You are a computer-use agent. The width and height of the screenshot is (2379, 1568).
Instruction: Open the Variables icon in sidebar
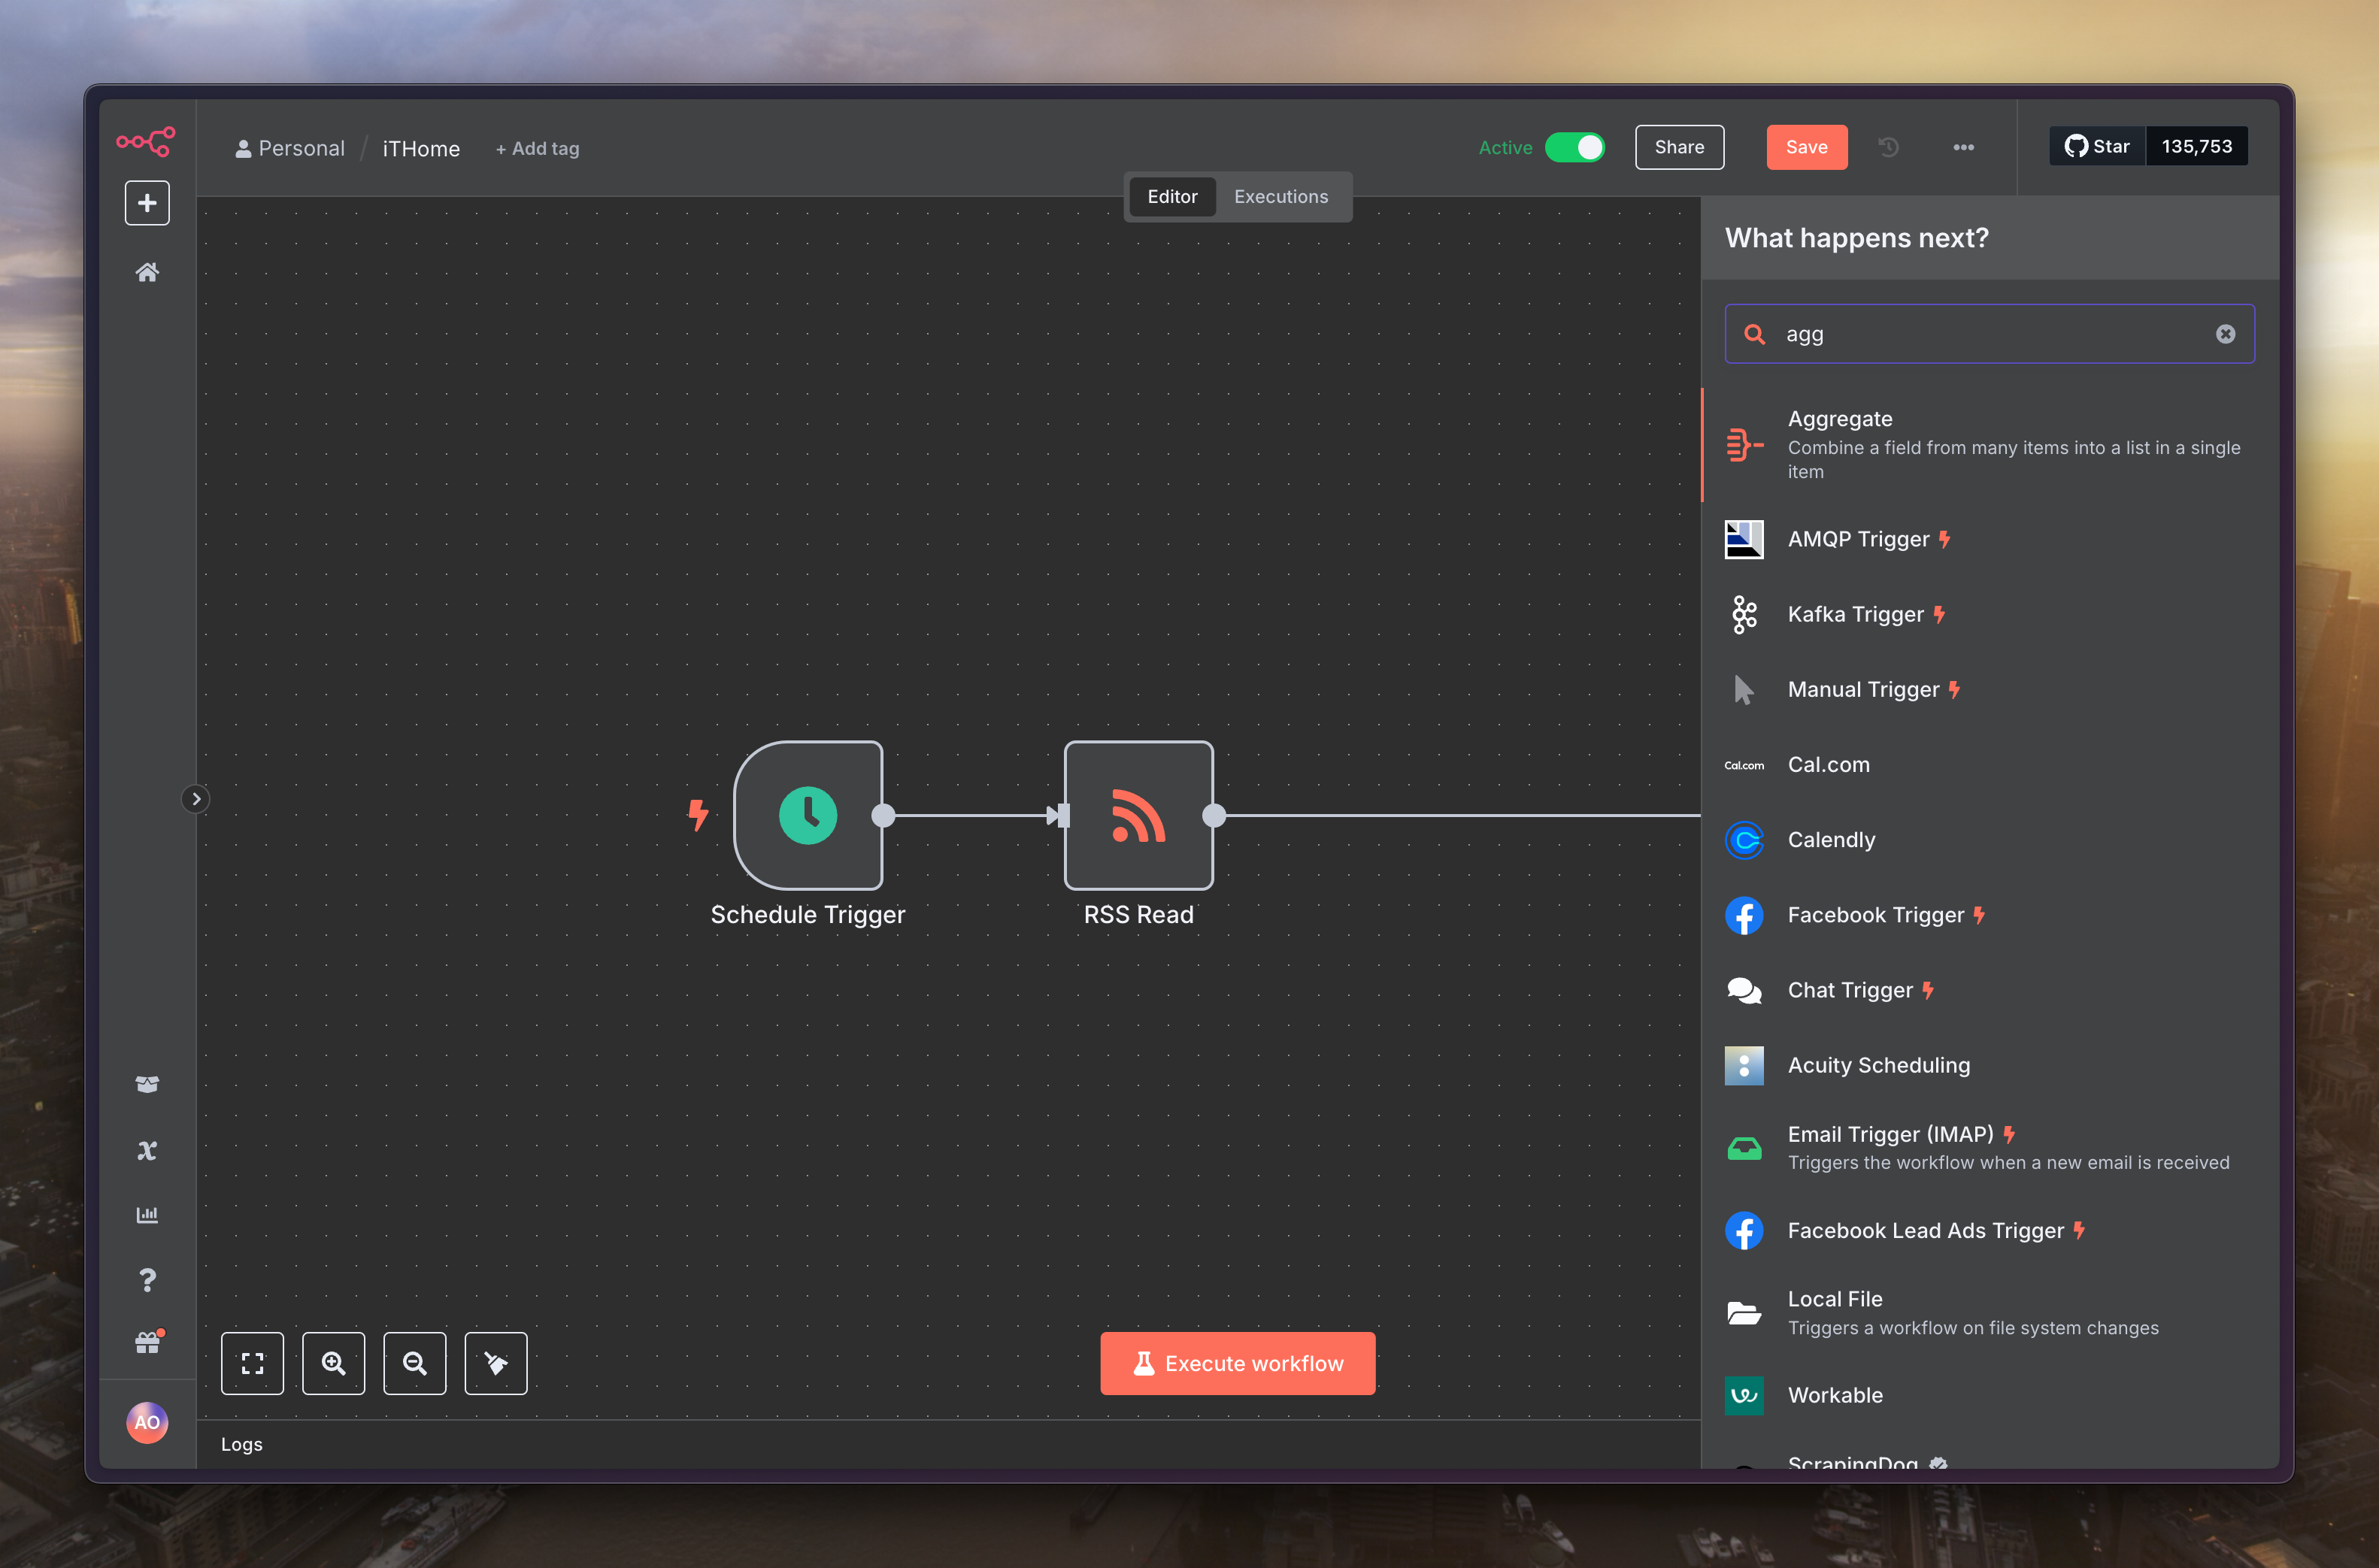[147, 1150]
